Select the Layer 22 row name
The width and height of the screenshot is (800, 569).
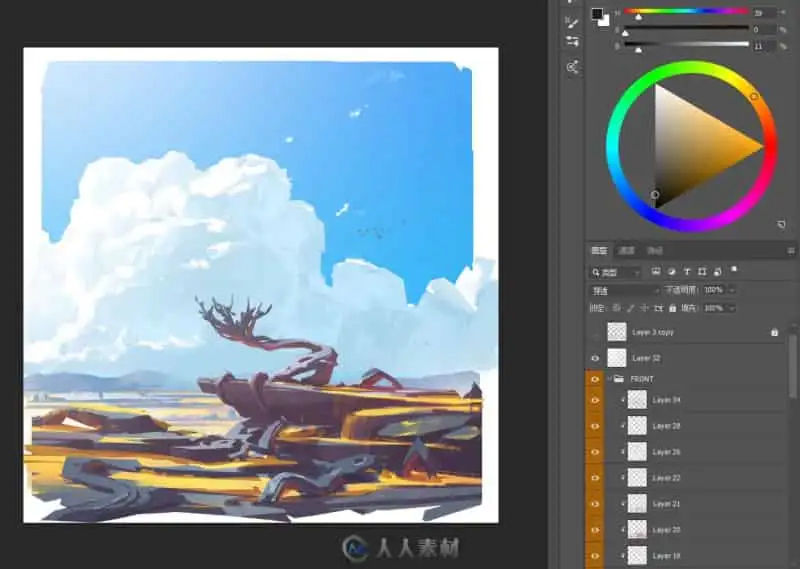point(666,478)
